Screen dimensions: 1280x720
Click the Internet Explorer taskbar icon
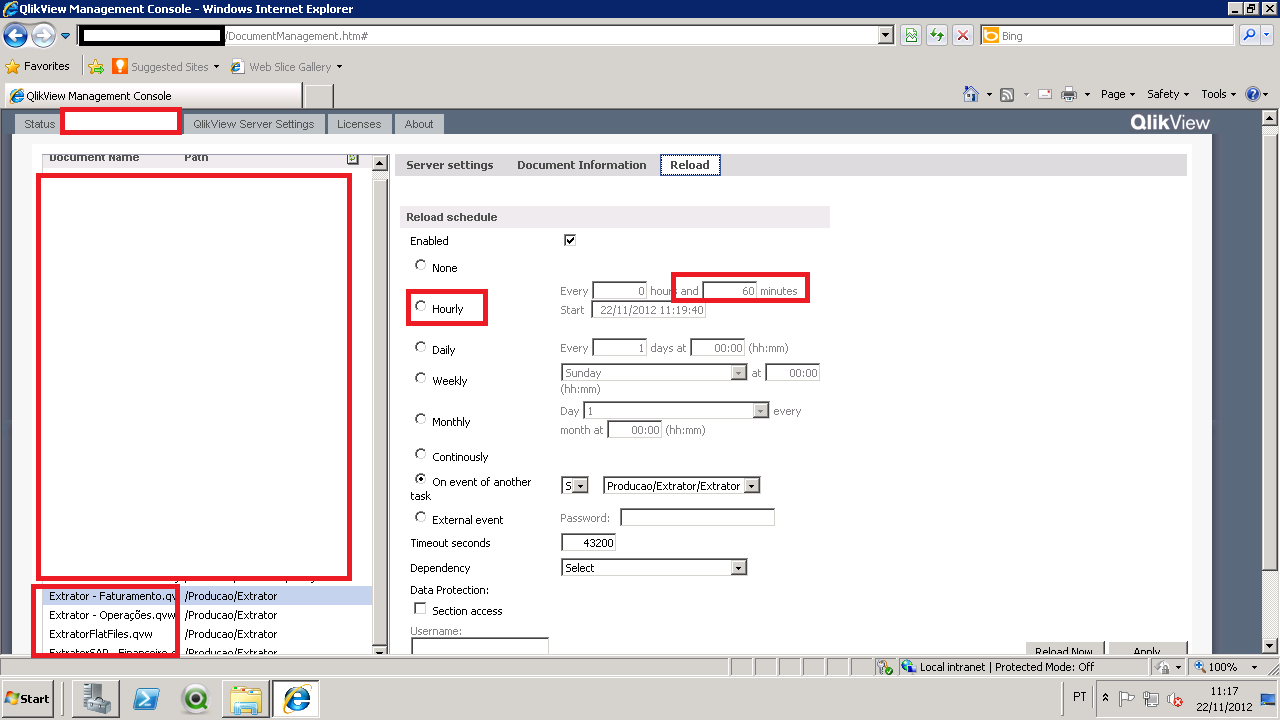(x=296, y=699)
